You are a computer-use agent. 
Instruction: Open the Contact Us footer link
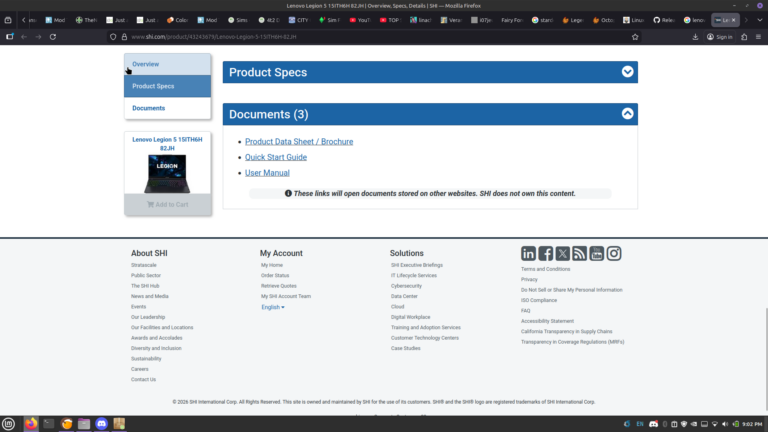[144, 380]
